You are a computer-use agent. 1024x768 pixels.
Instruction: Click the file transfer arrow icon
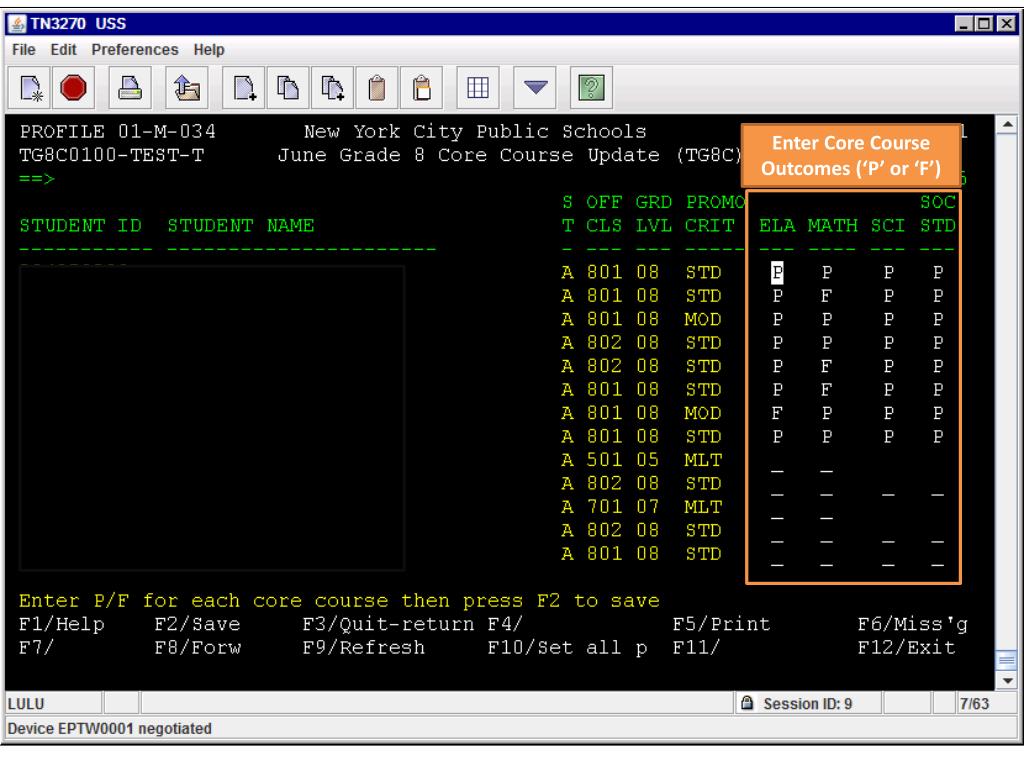click(187, 88)
